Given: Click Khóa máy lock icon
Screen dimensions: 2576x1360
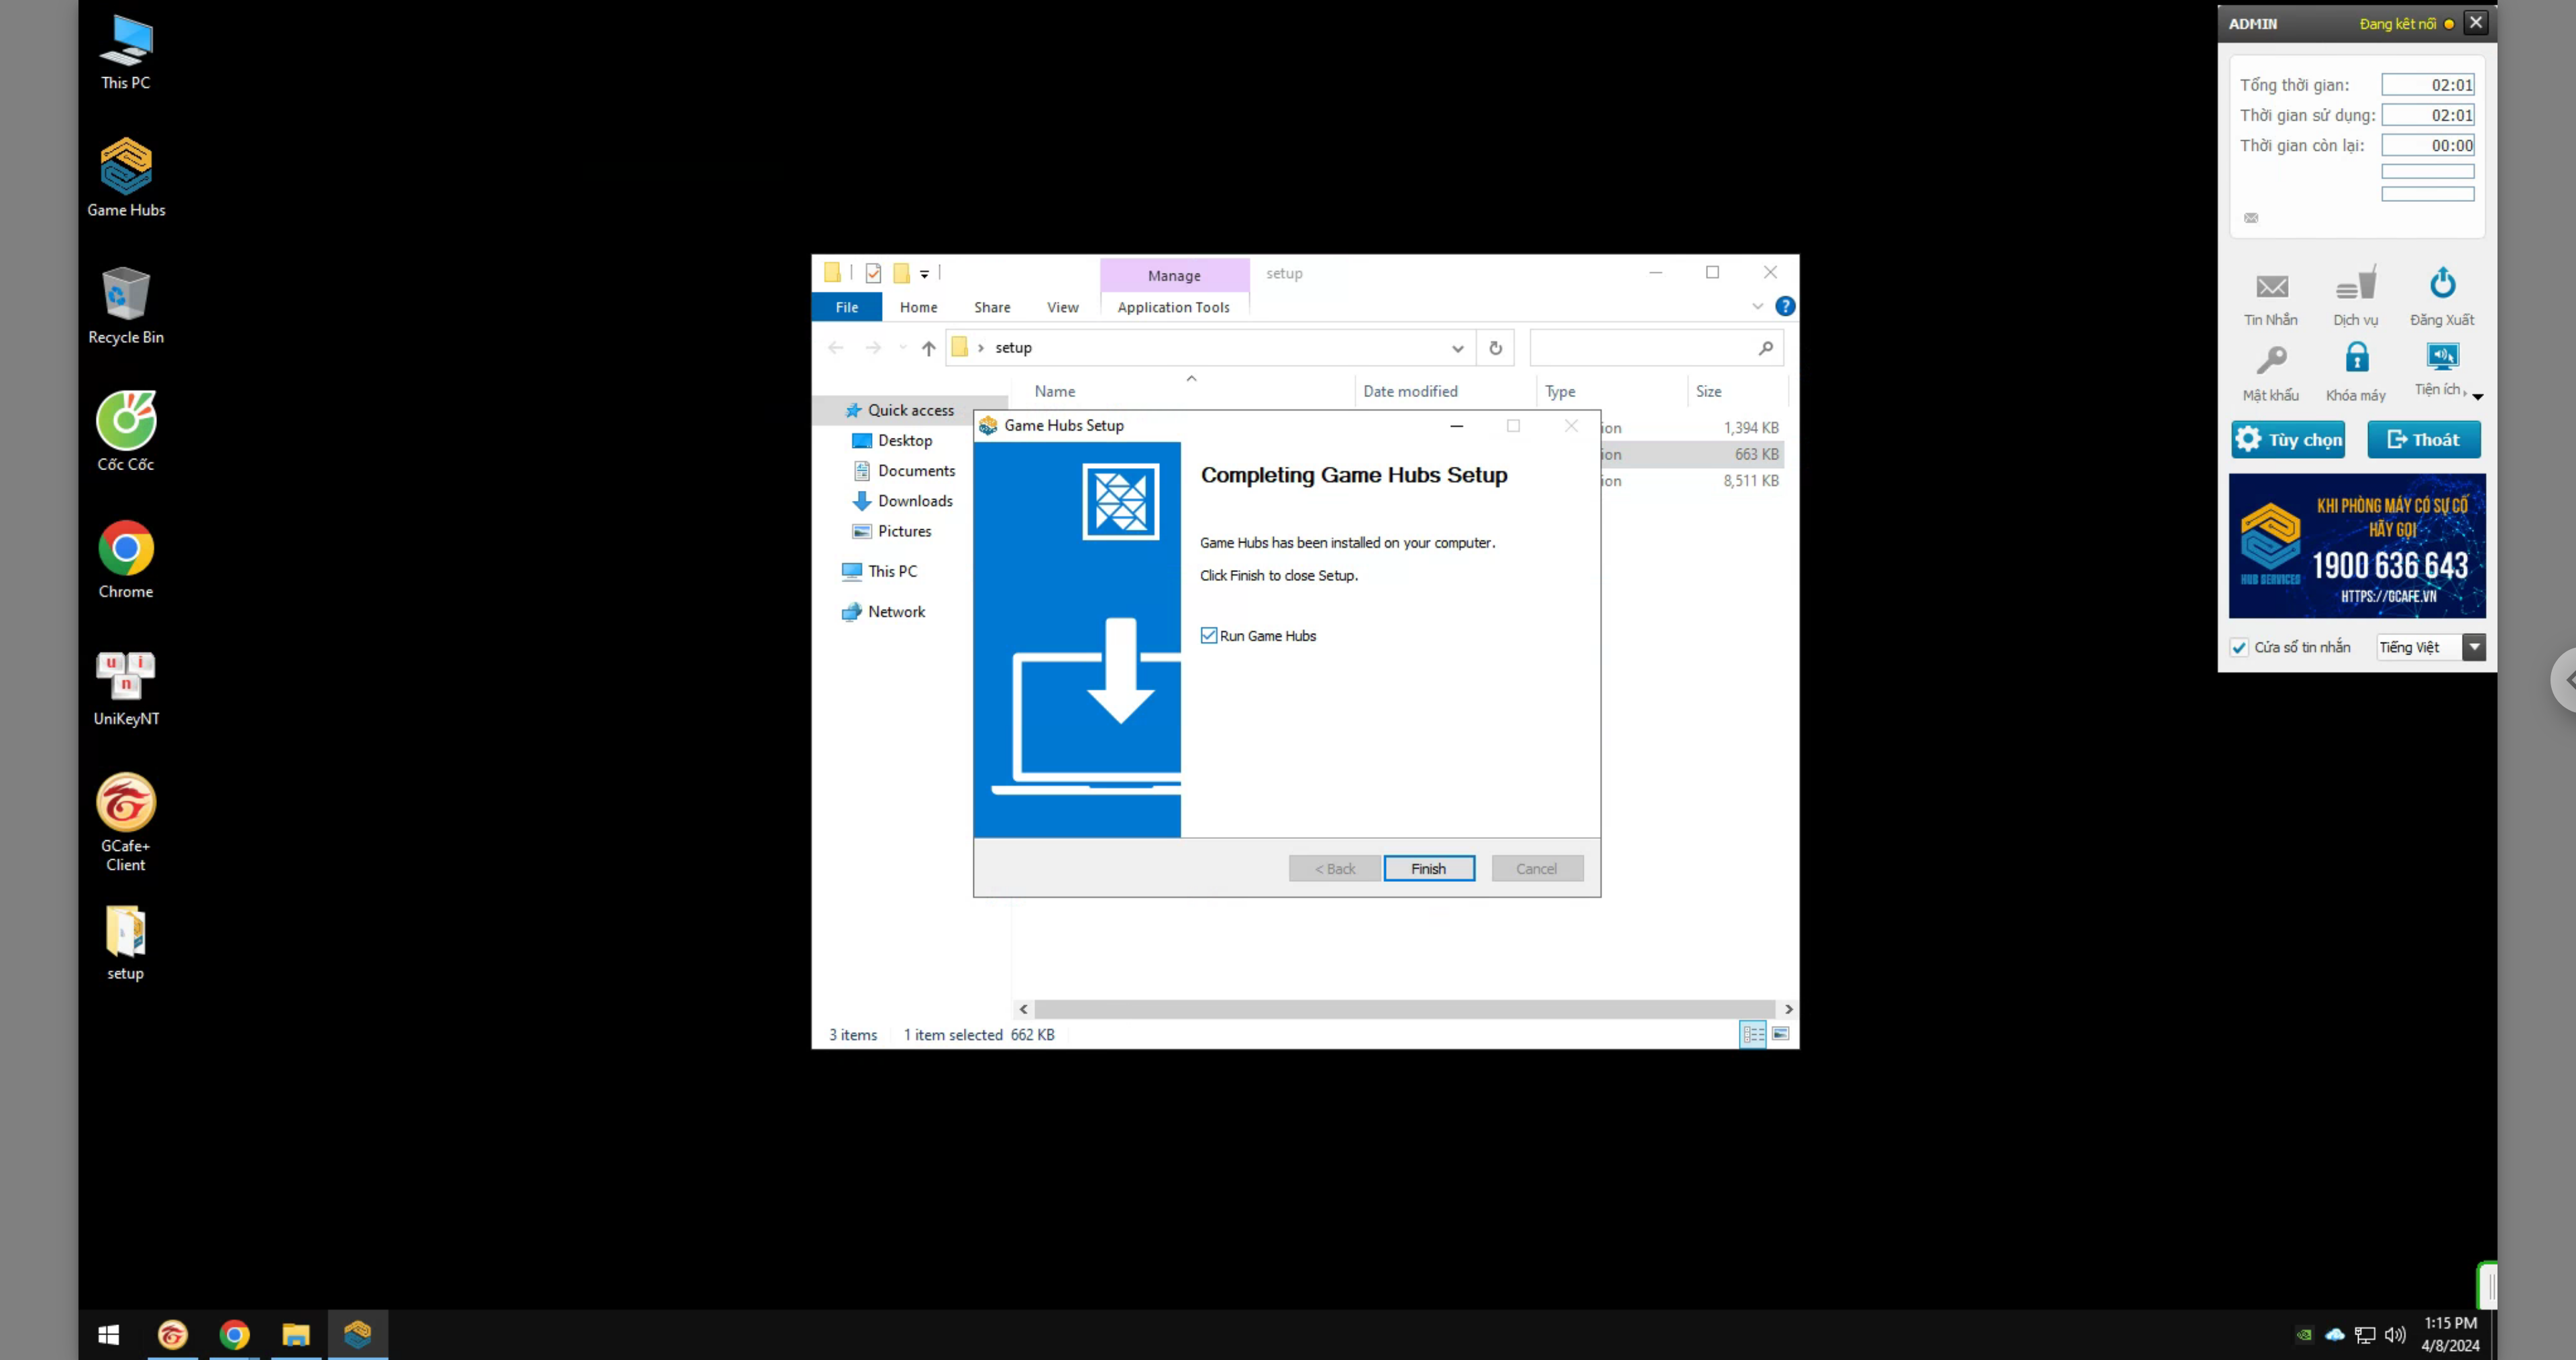Looking at the screenshot, I should [x=2356, y=373].
